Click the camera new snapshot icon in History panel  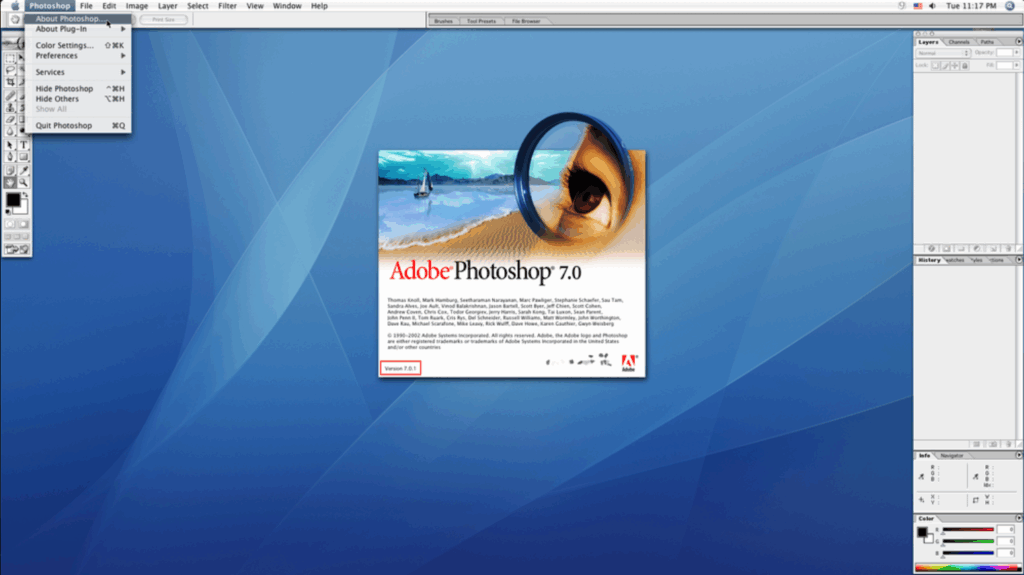pos(993,444)
